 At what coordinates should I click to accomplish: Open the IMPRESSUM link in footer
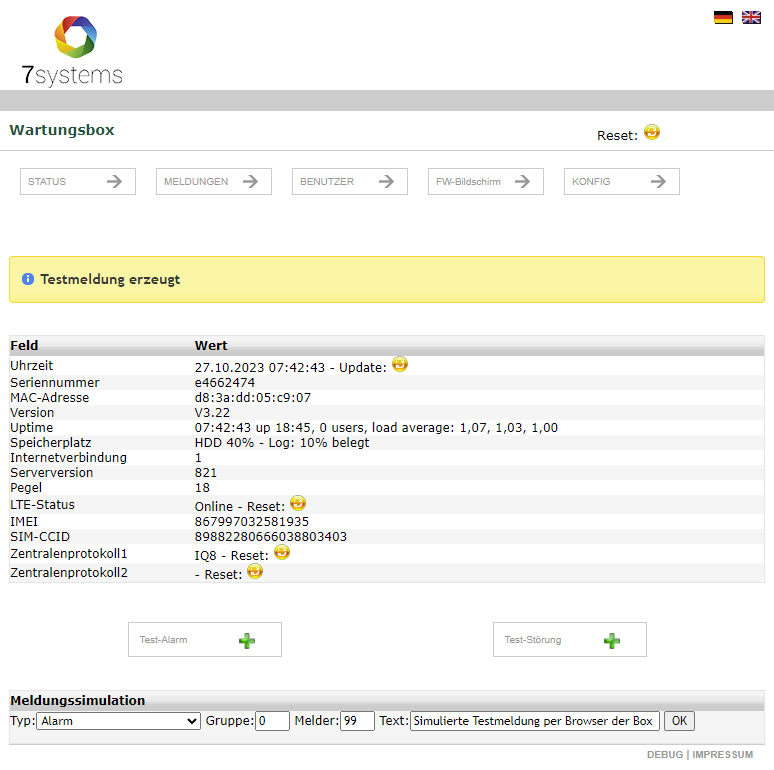tap(723, 755)
